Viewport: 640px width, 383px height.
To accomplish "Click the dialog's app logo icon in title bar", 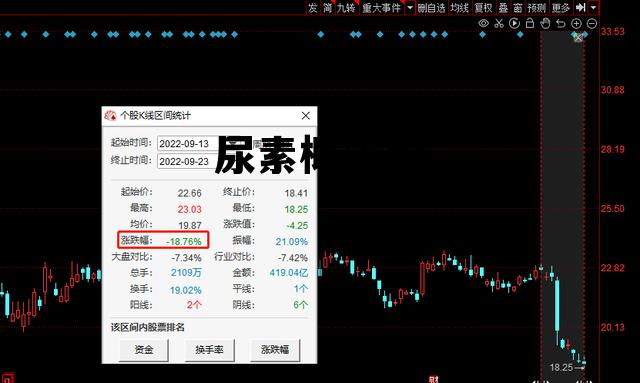I will pos(110,116).
